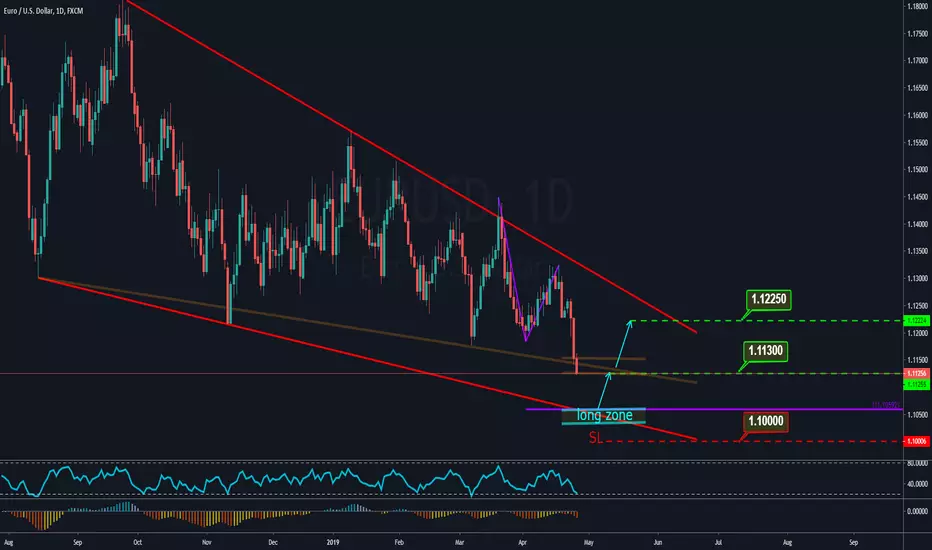Click the 1.14000 price scale label
Screen dimensions: 932x550
[x=917, y=224]
